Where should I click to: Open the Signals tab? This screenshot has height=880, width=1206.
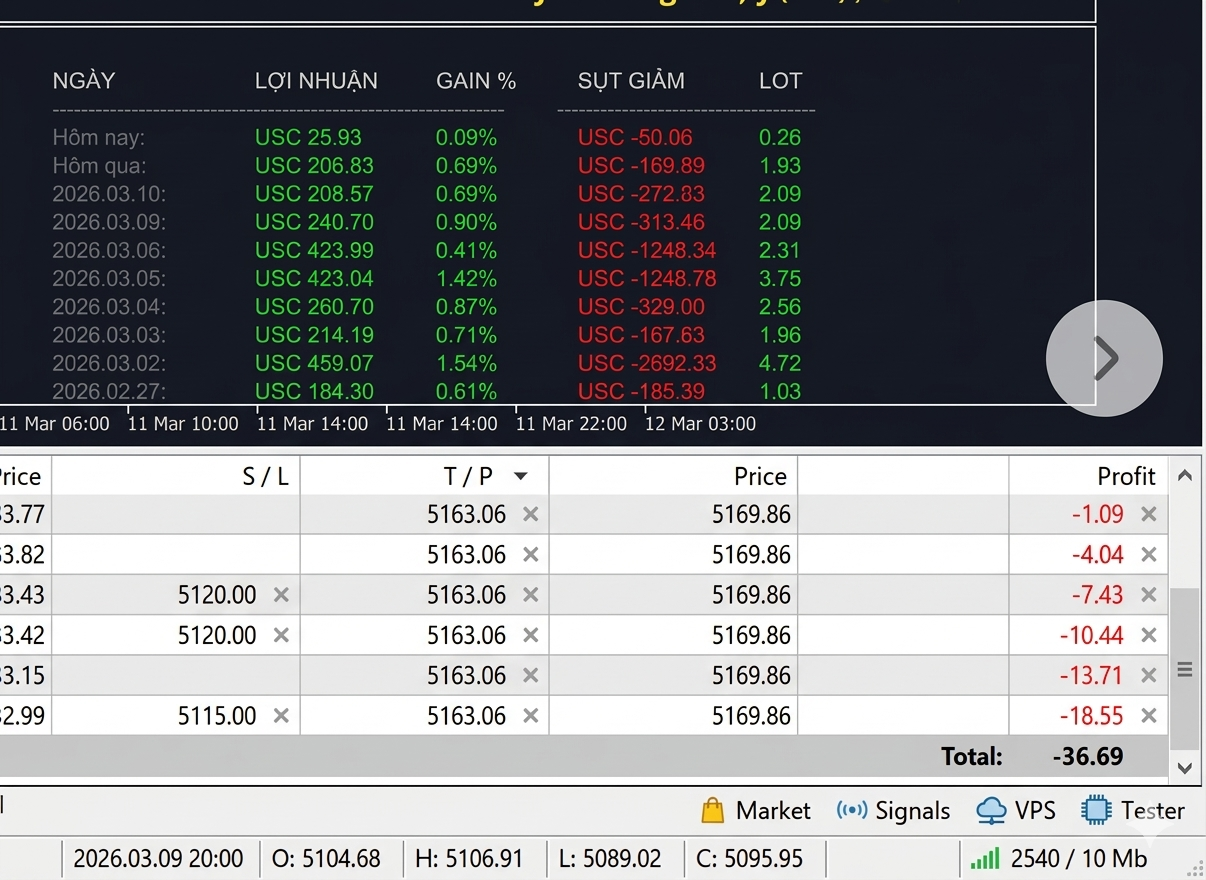click(893, 810)
